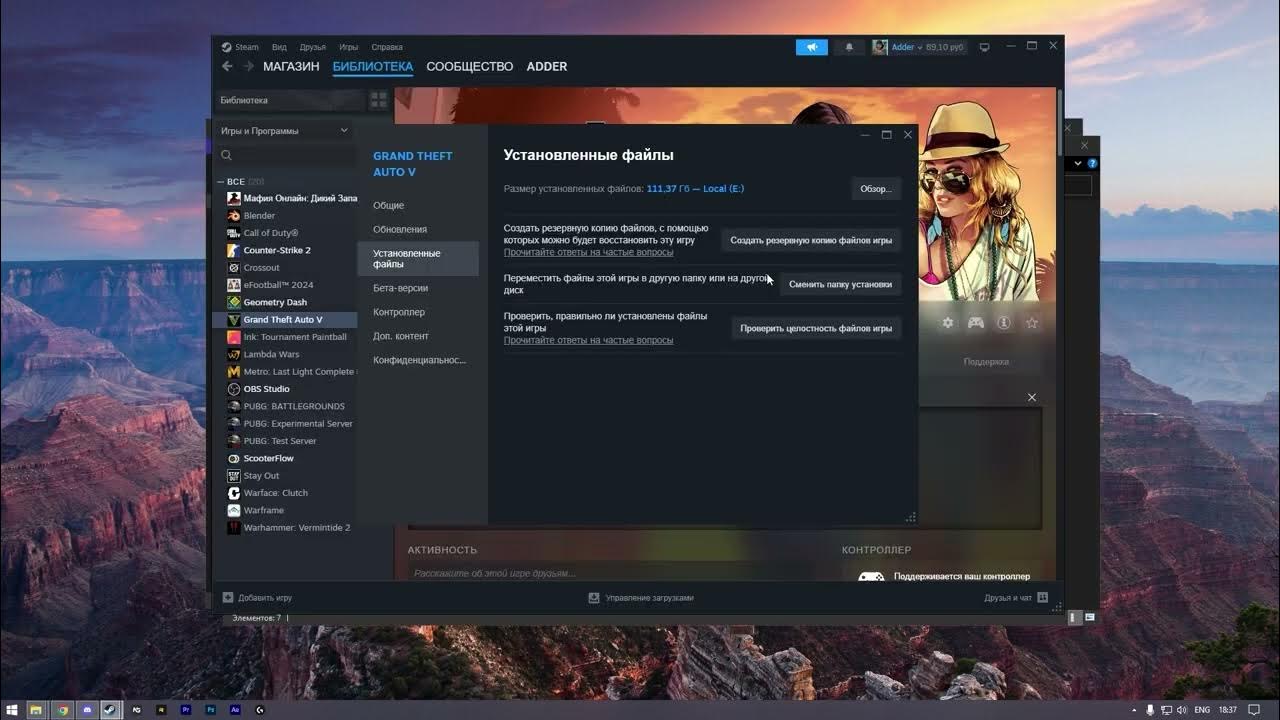
Task: Select OBS Studio in library list
Action: tap(260, 389)
